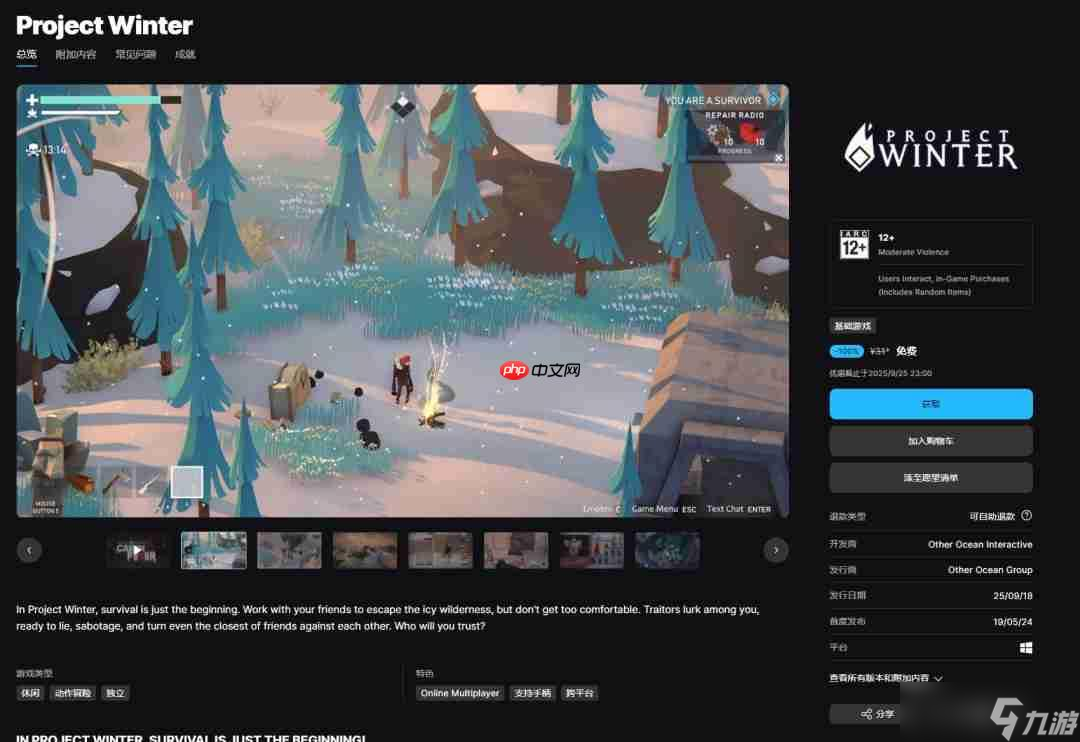1080x742 pixels.
Task: Click the main gameplay screenshot
Action: (403, 300)
